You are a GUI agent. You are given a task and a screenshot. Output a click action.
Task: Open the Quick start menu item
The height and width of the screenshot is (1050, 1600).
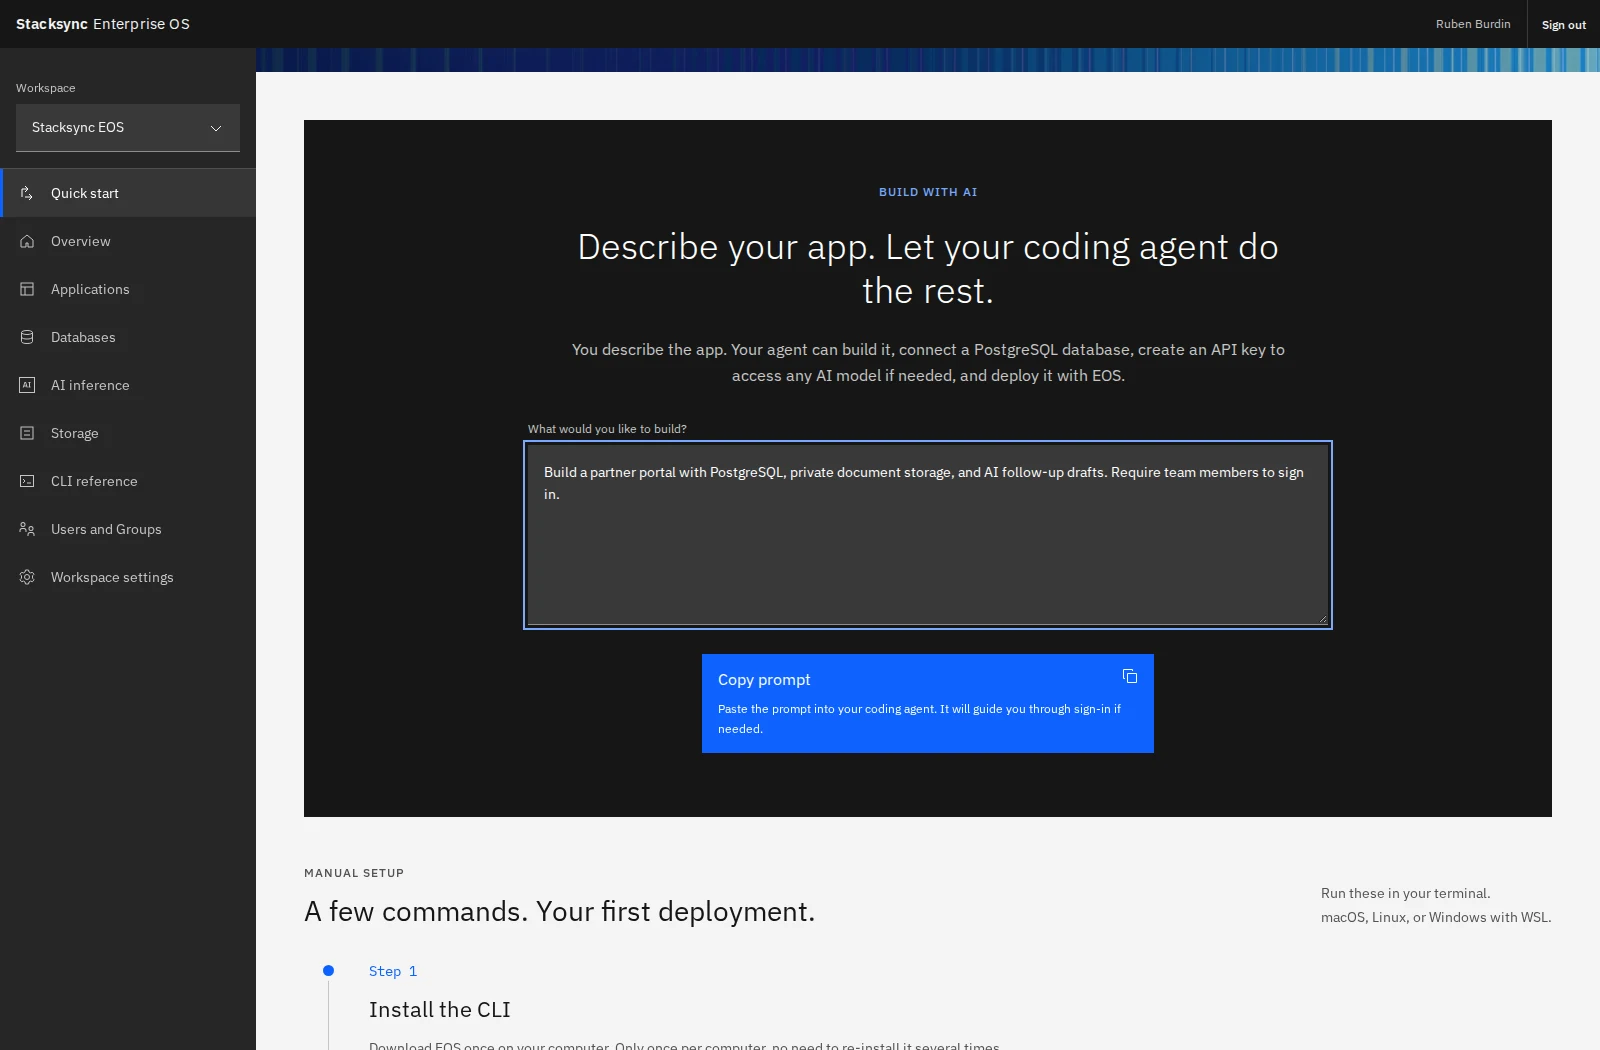coord(128,193)
